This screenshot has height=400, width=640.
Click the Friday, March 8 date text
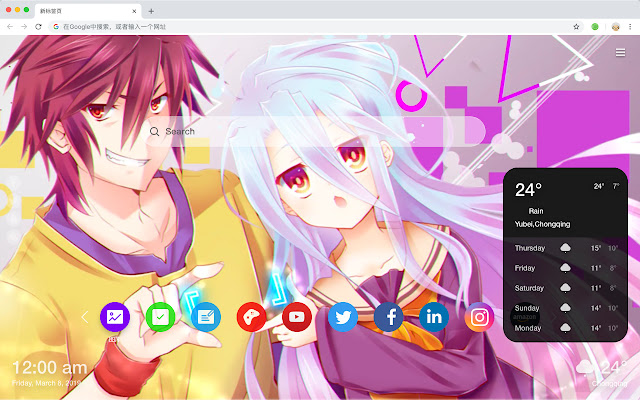[x=46, y=383]
